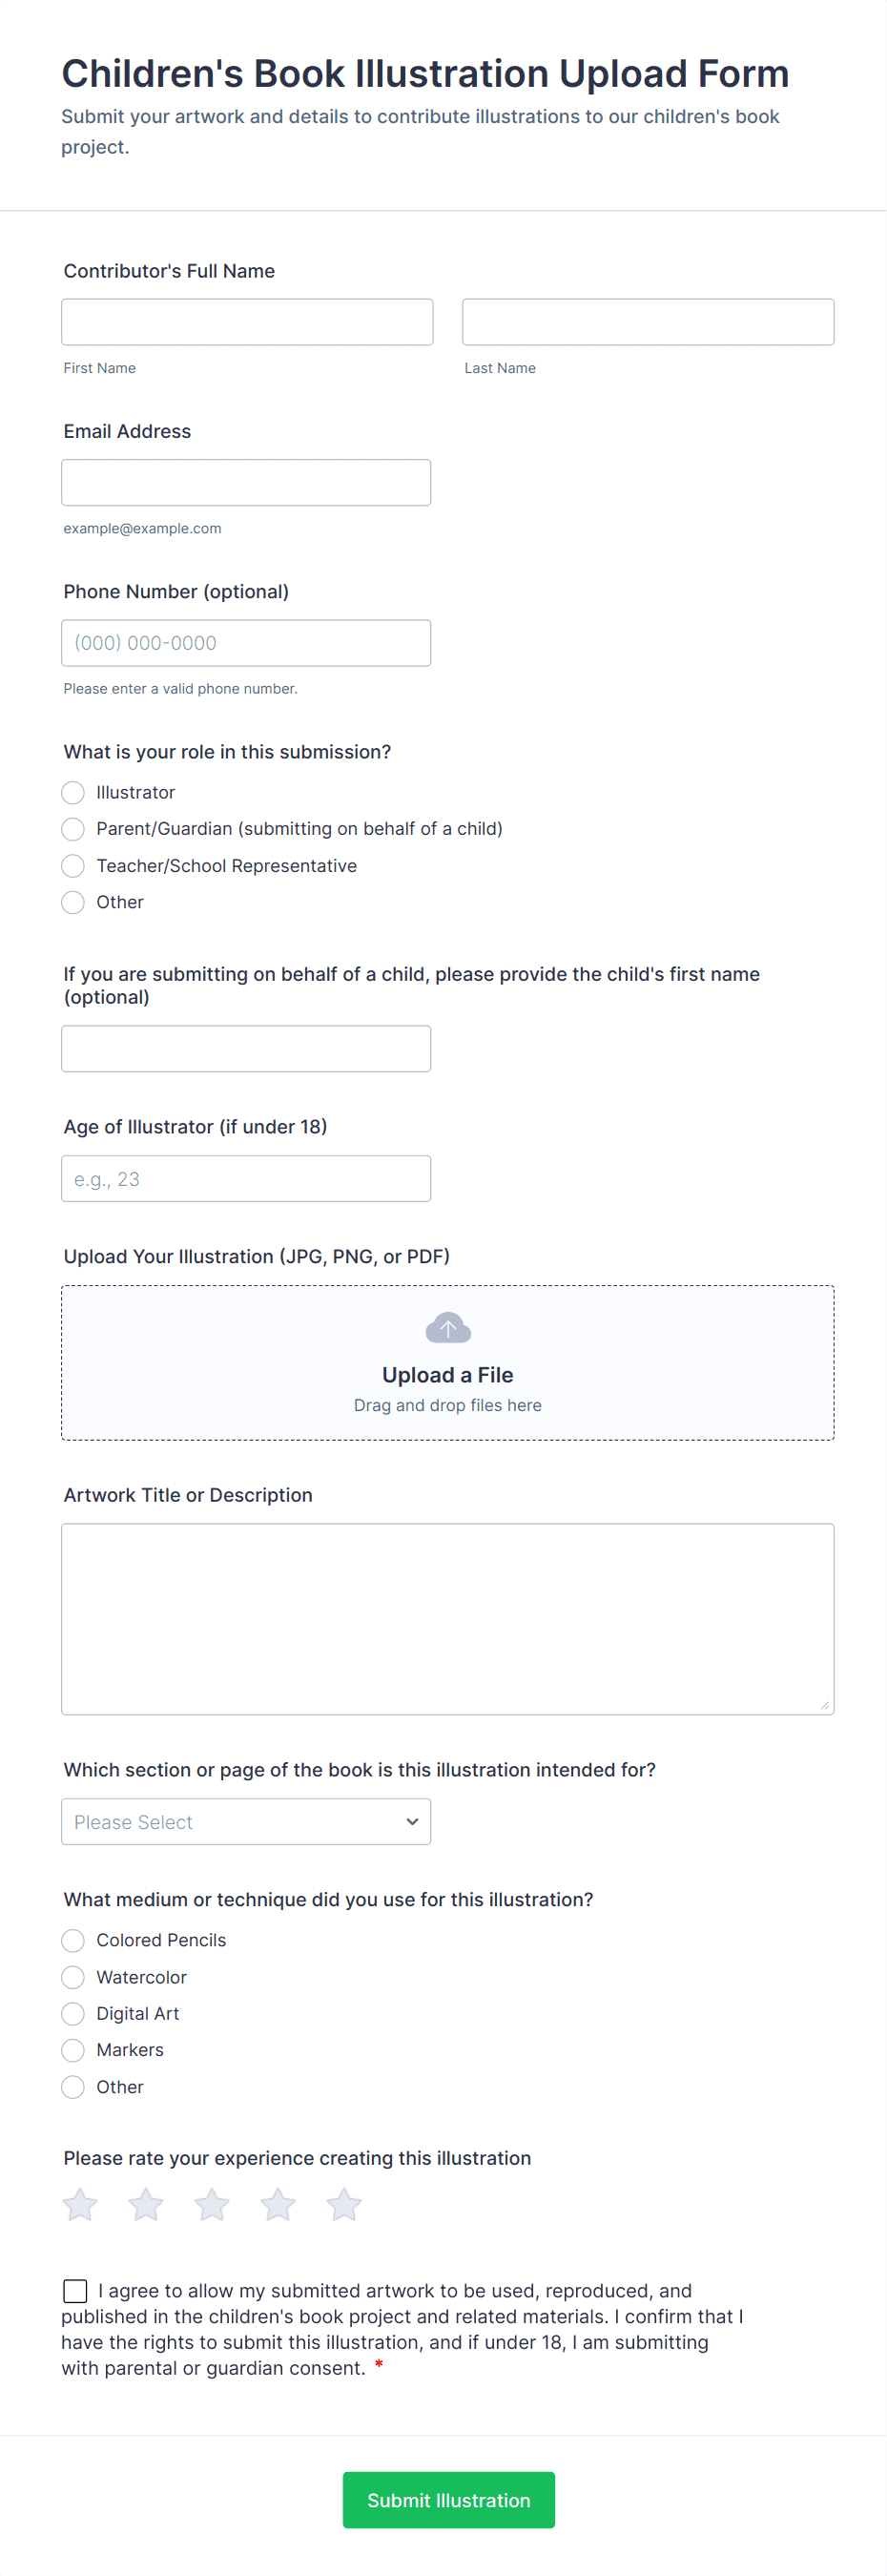887x2576 pixels.
Task: Select the second rating star
Action: coord(146,2204)
